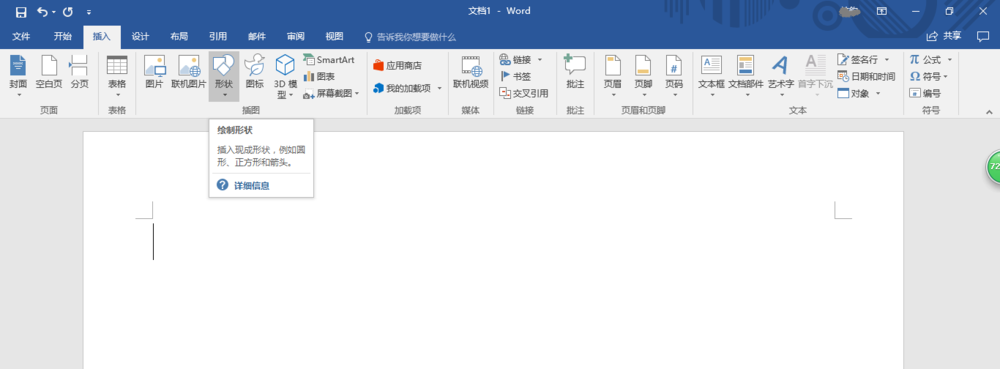Open the 页码 page number menu

(x=674, y=75)
